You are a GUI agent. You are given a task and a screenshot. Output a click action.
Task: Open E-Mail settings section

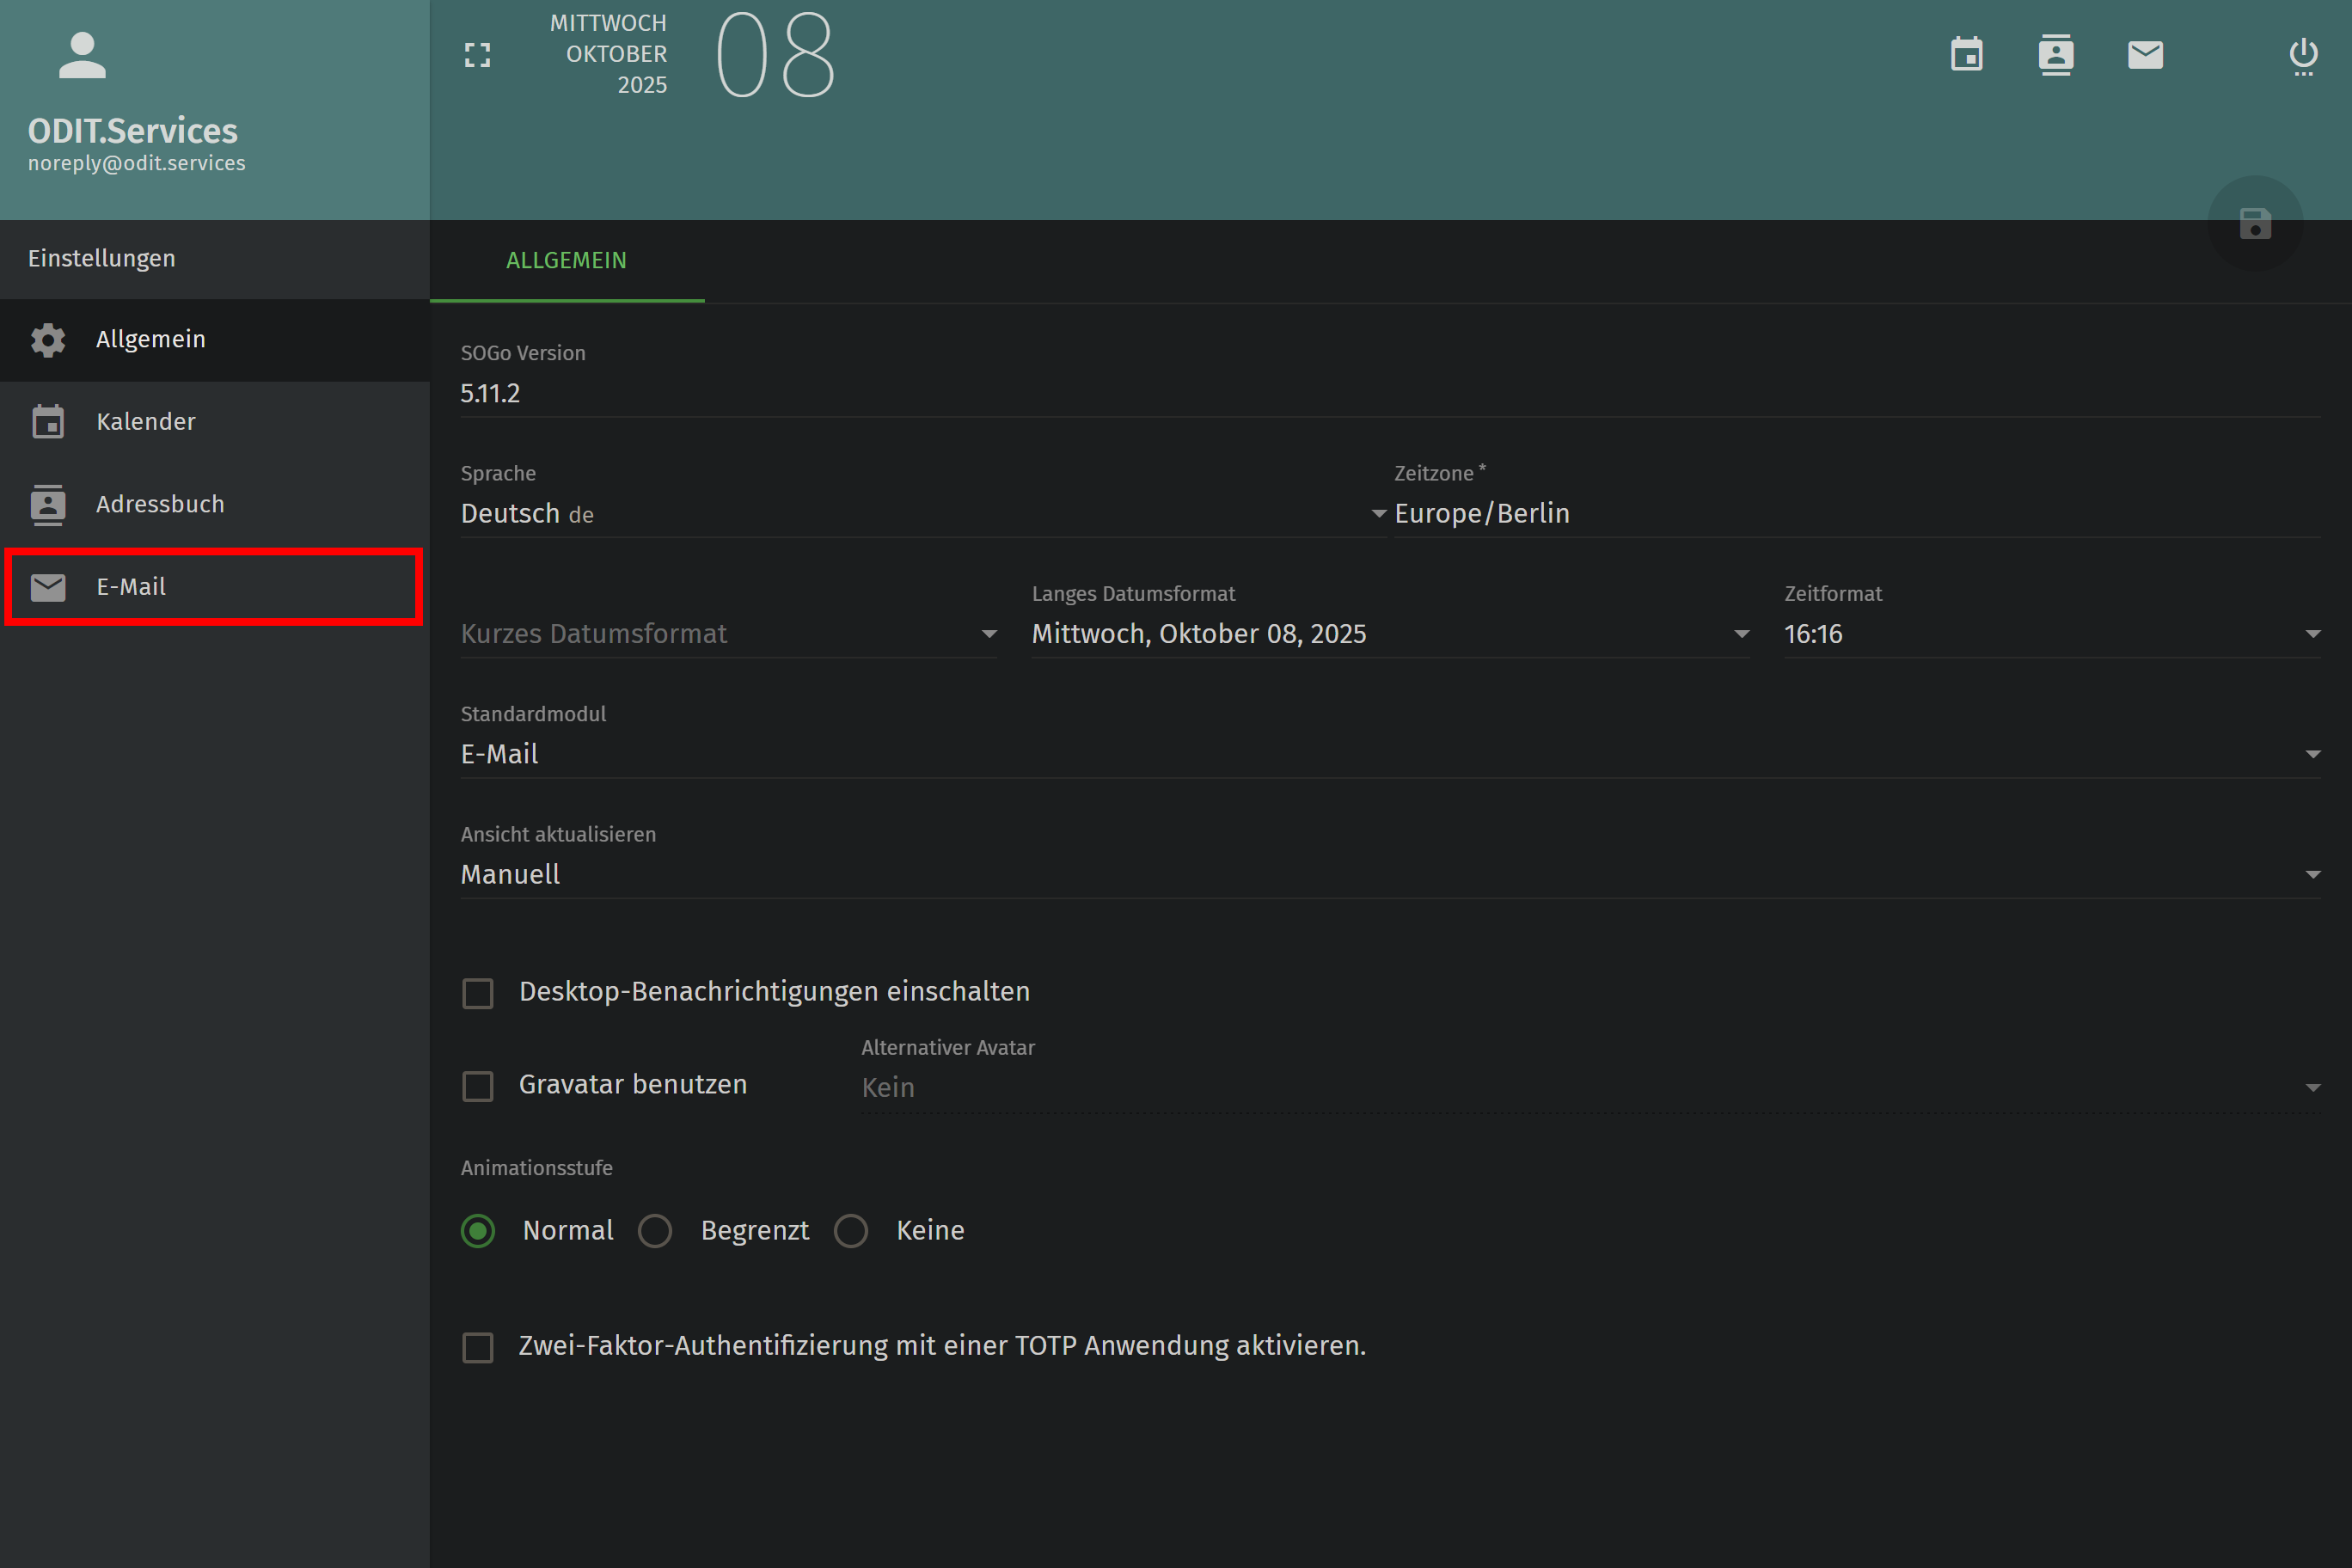131,587
